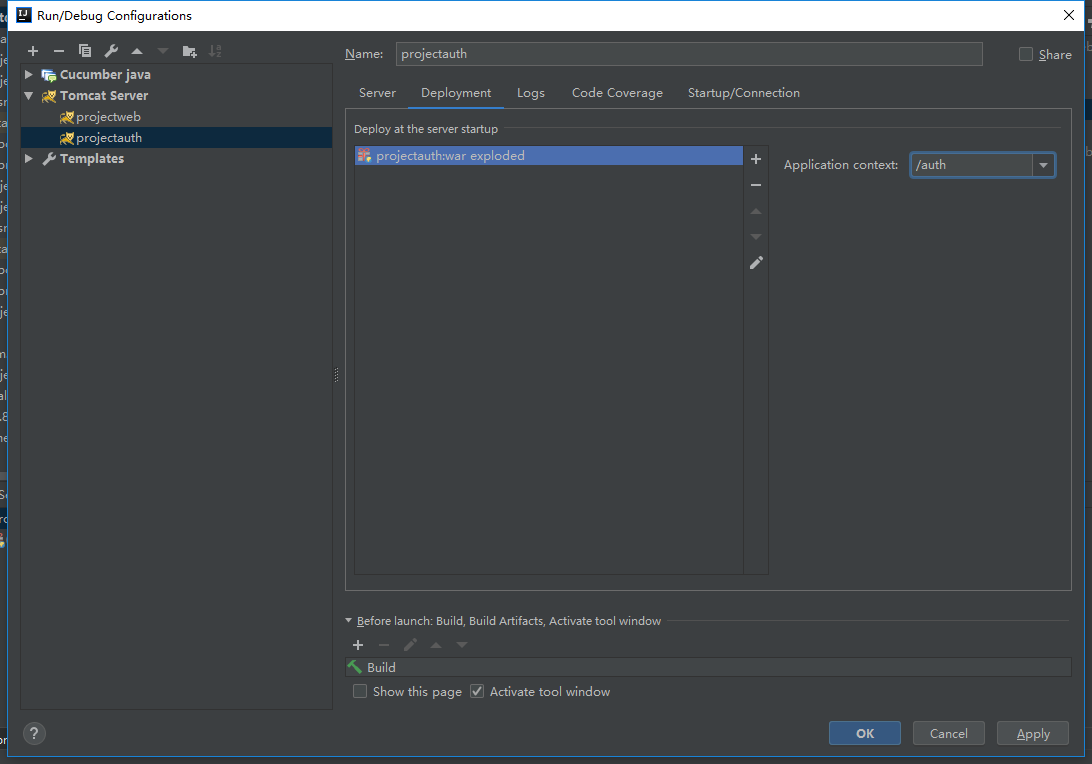Click the Cucumber java icon

[49, 75]
